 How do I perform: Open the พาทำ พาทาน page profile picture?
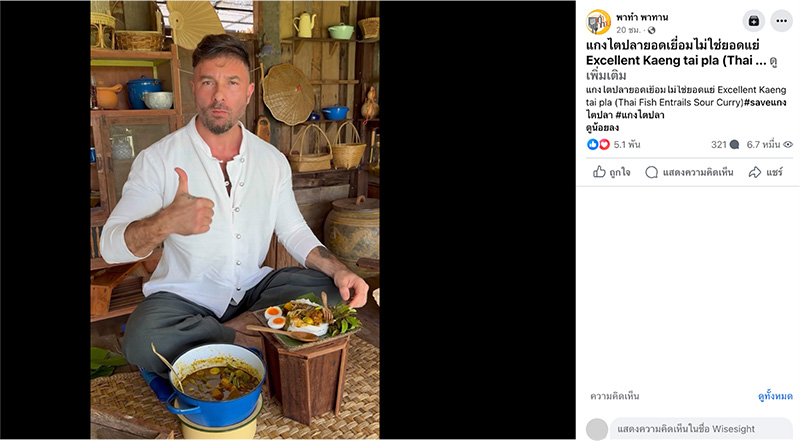598,22
